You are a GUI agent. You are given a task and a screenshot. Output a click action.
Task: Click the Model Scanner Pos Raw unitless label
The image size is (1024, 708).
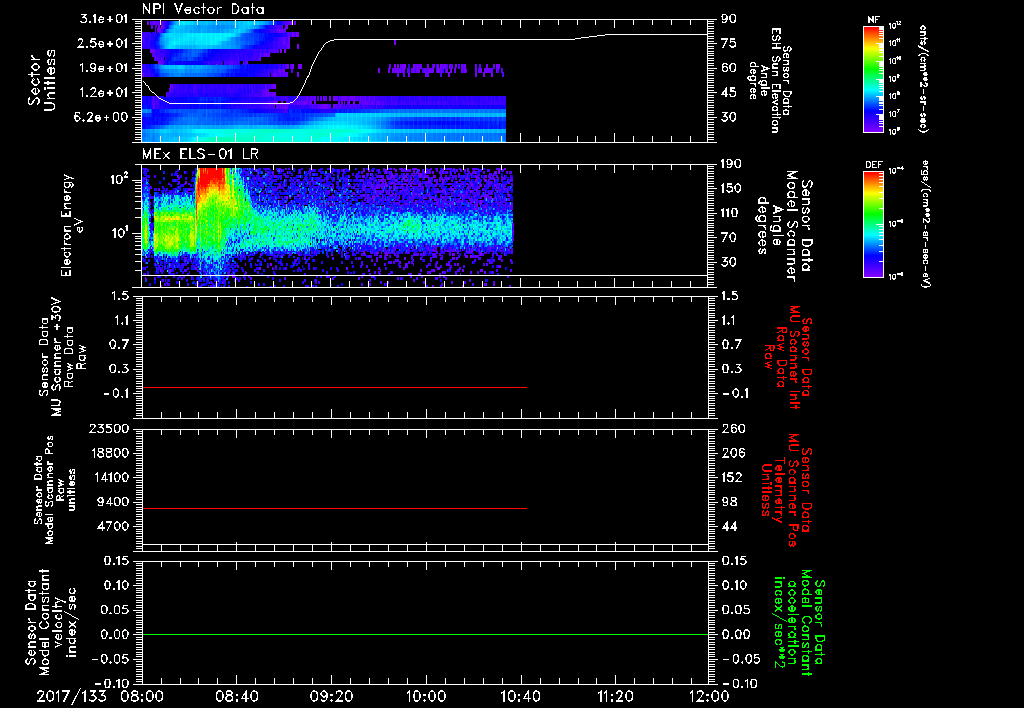[x=56, y=490]
